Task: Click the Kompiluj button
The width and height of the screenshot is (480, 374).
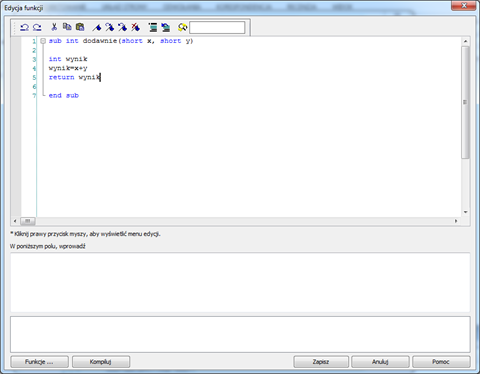Action: point(101,362)
